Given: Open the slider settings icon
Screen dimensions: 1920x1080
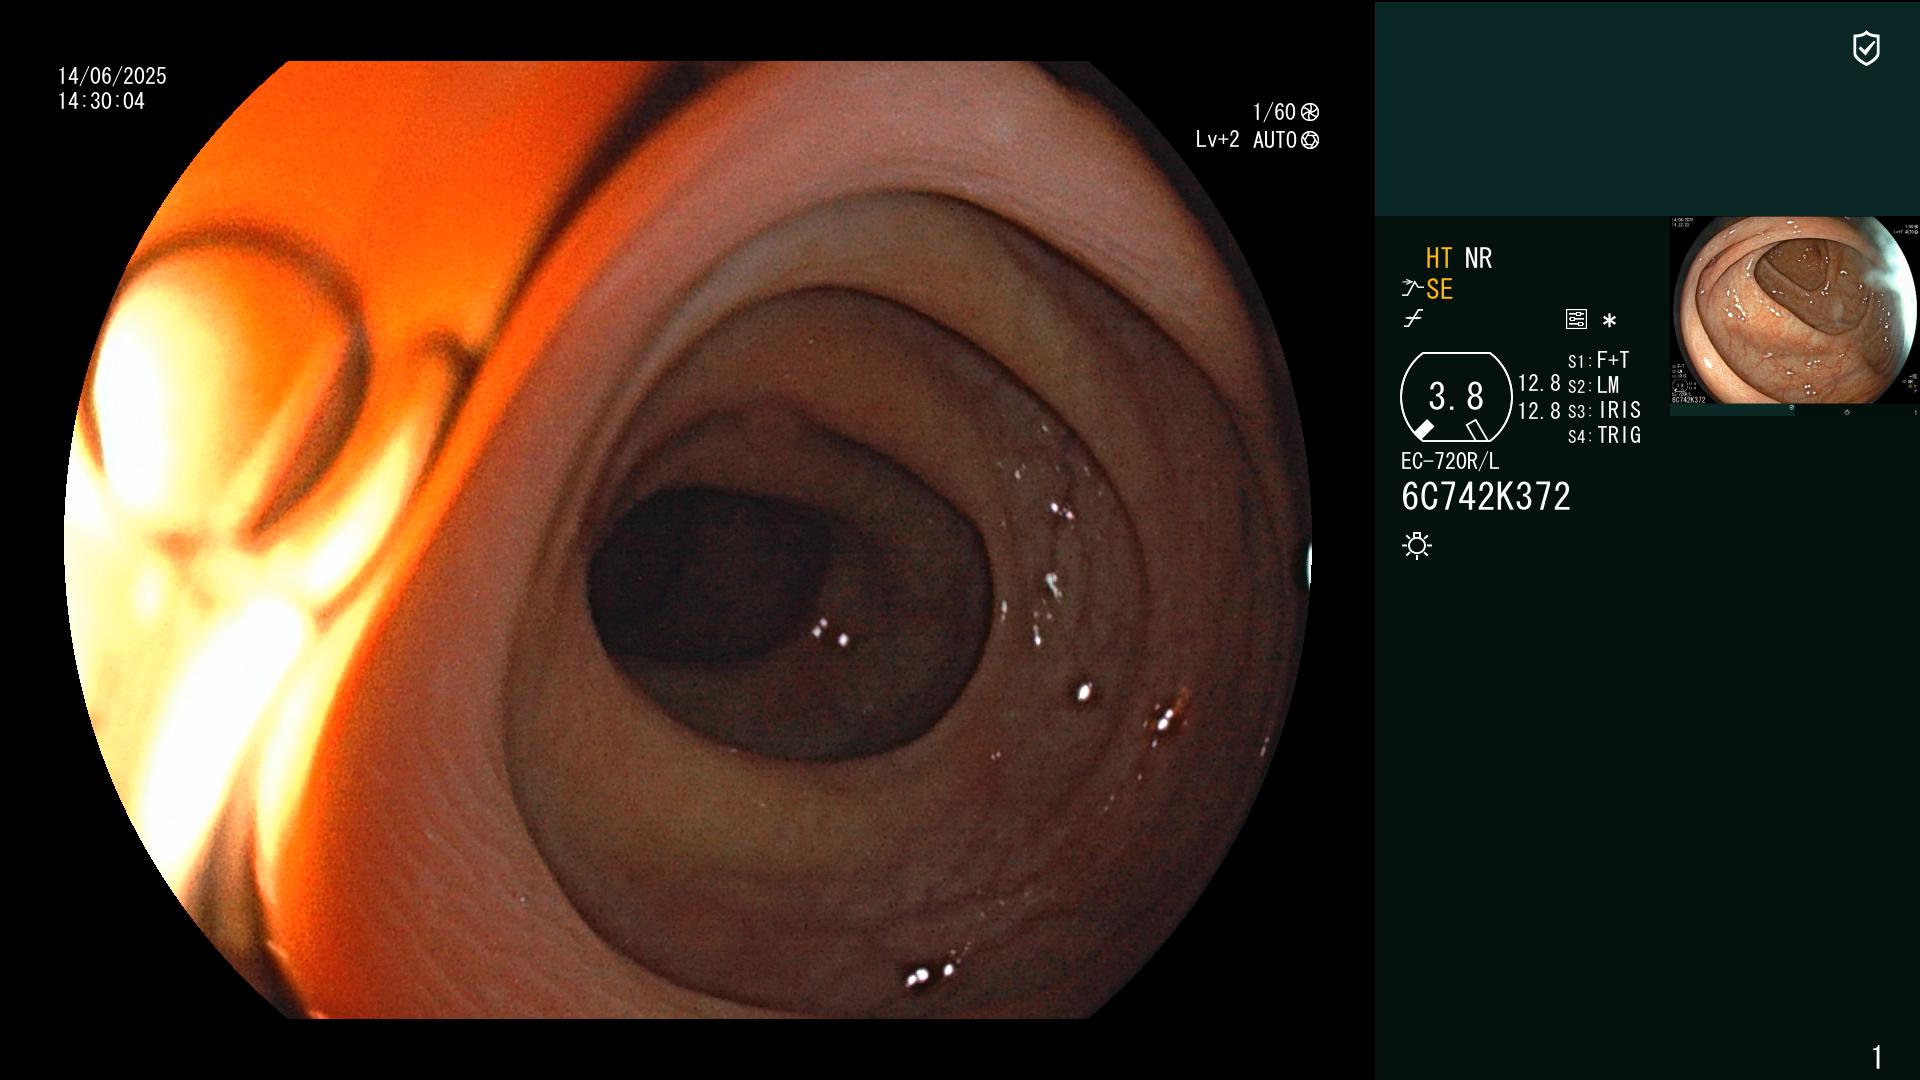Looking at the screenshot, I should click(x=1576, y=320).
